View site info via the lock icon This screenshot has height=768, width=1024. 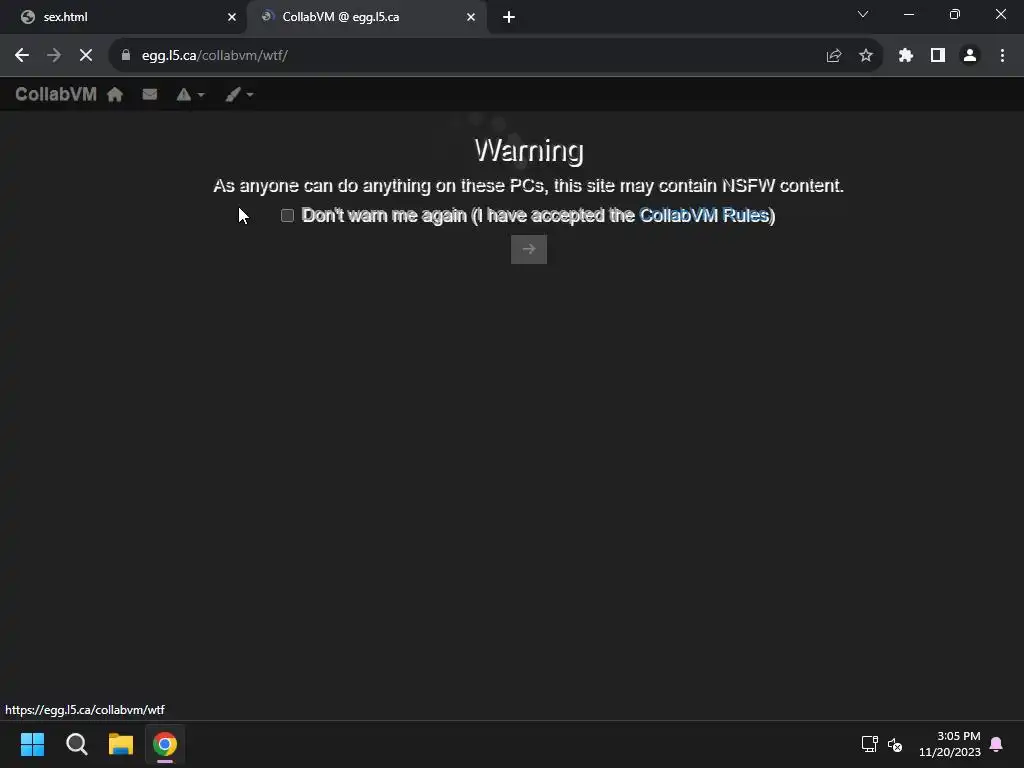coord(126,56)
